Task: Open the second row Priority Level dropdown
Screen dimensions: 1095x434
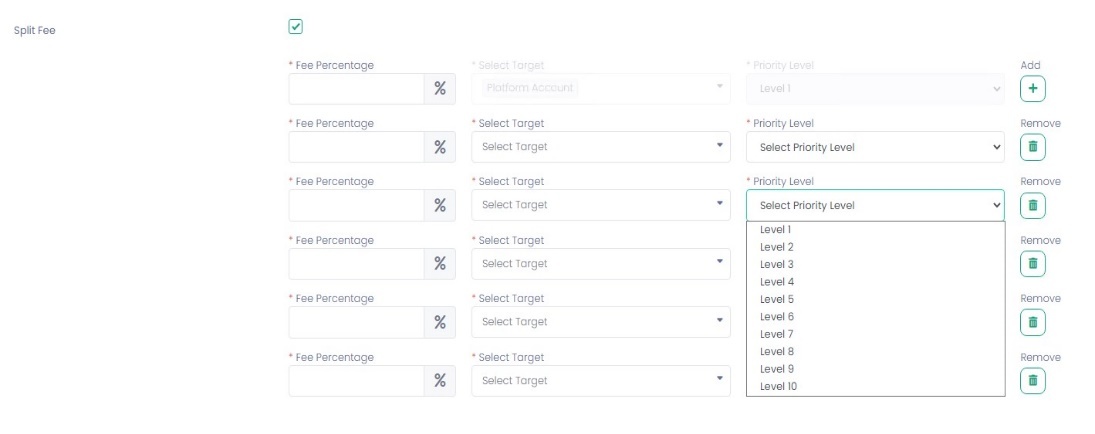Action: [874, 147]
